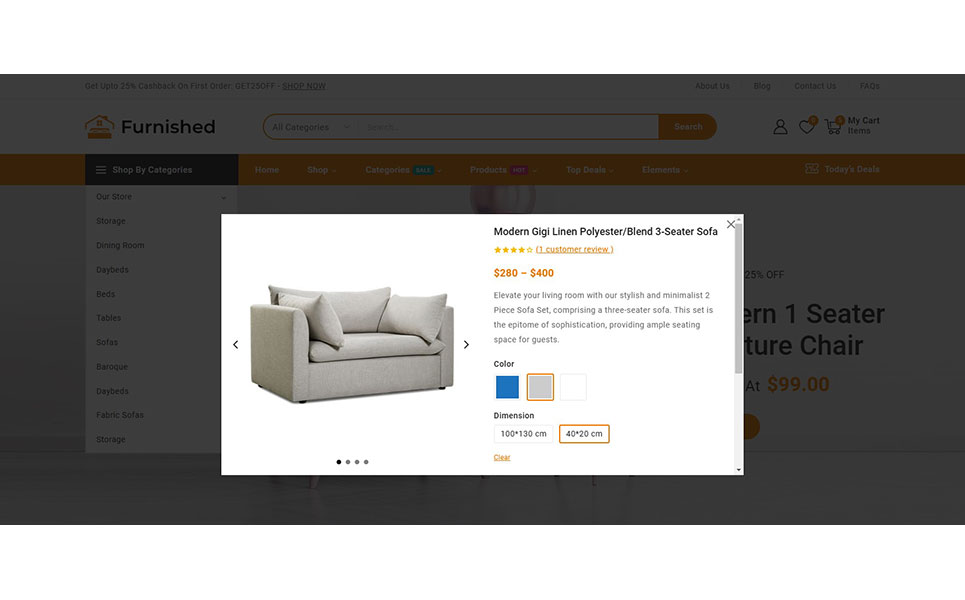965x600 pixels.
Task: Select the 40*20 cm dimension option
Action: [x=584, y=434]
